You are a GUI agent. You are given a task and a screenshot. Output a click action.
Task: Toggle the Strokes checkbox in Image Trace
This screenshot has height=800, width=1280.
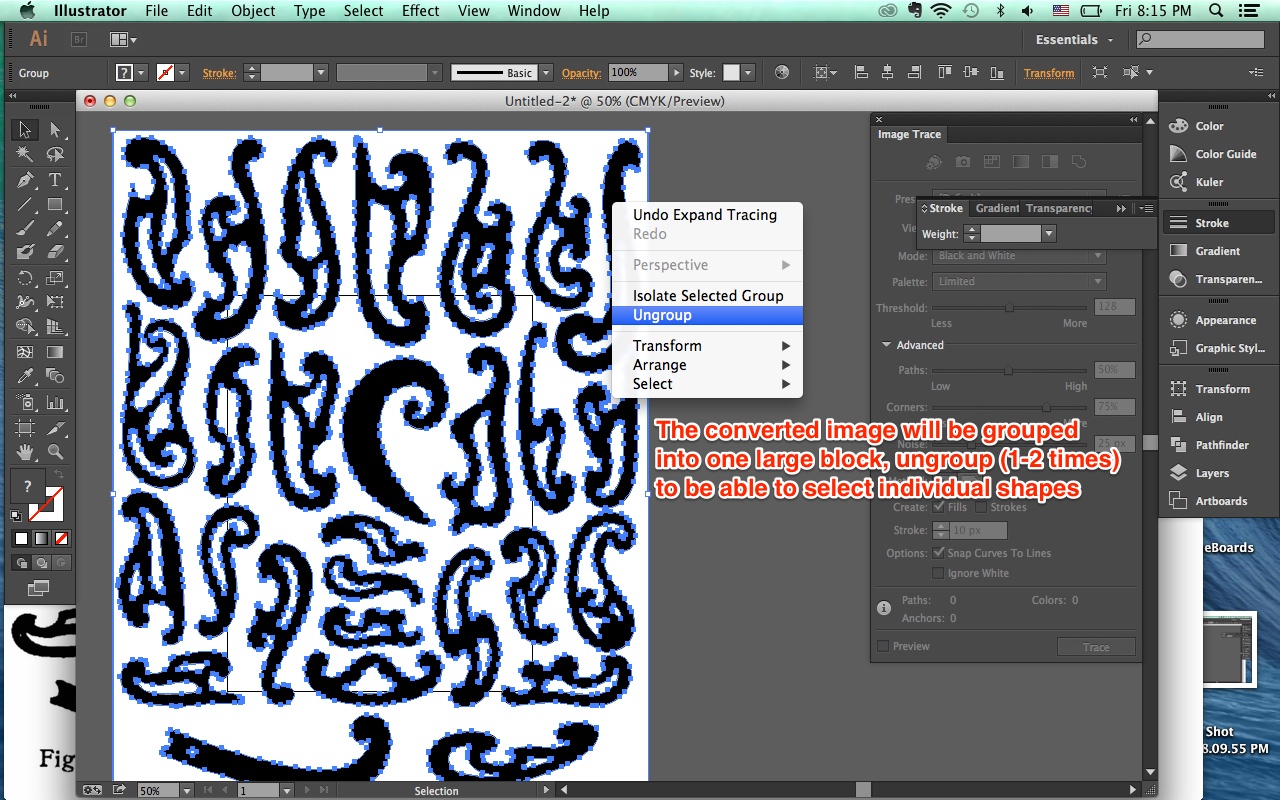click(x=980, y=507)
